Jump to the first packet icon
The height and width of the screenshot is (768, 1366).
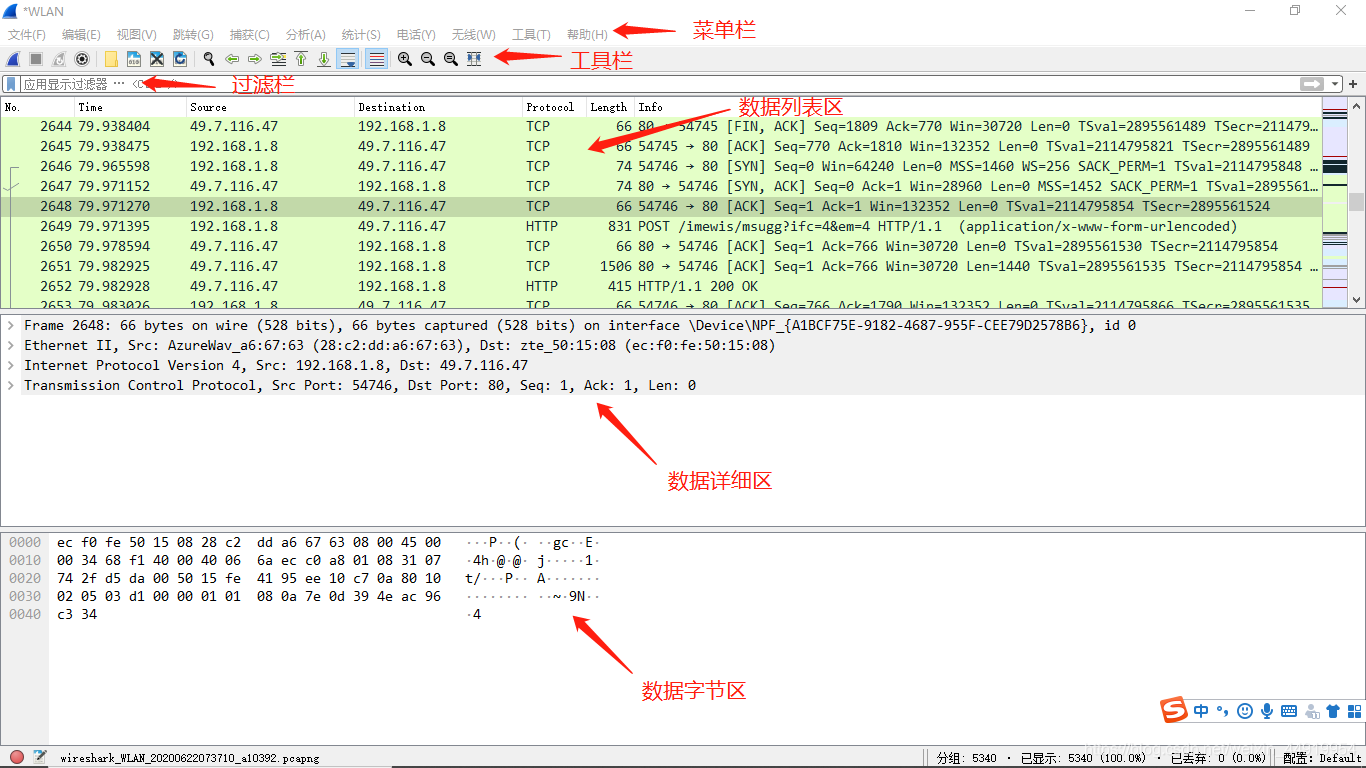click(x=301, y=59)
